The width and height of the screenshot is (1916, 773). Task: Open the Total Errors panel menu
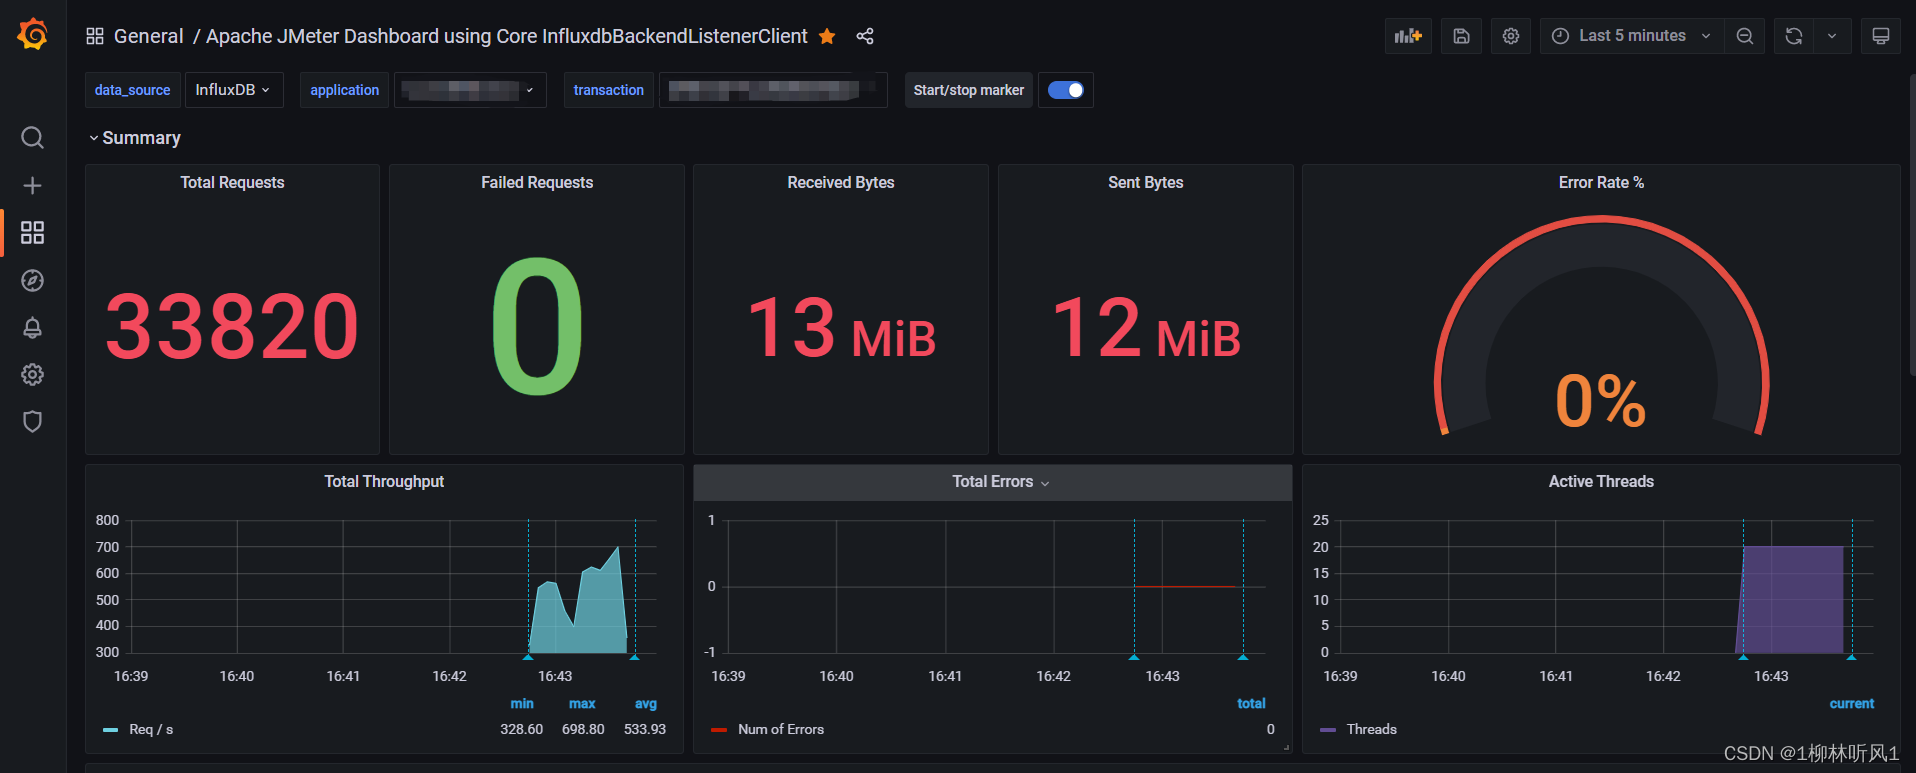[x=1001, y=482]
